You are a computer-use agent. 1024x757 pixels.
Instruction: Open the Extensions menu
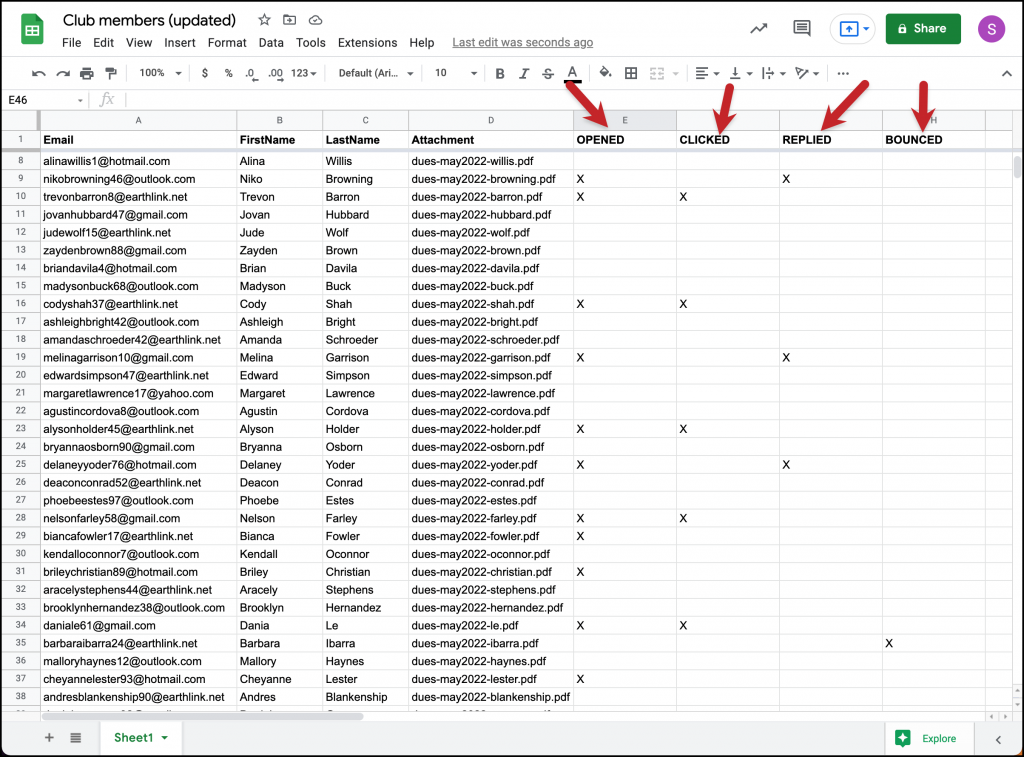pos(367,42)
